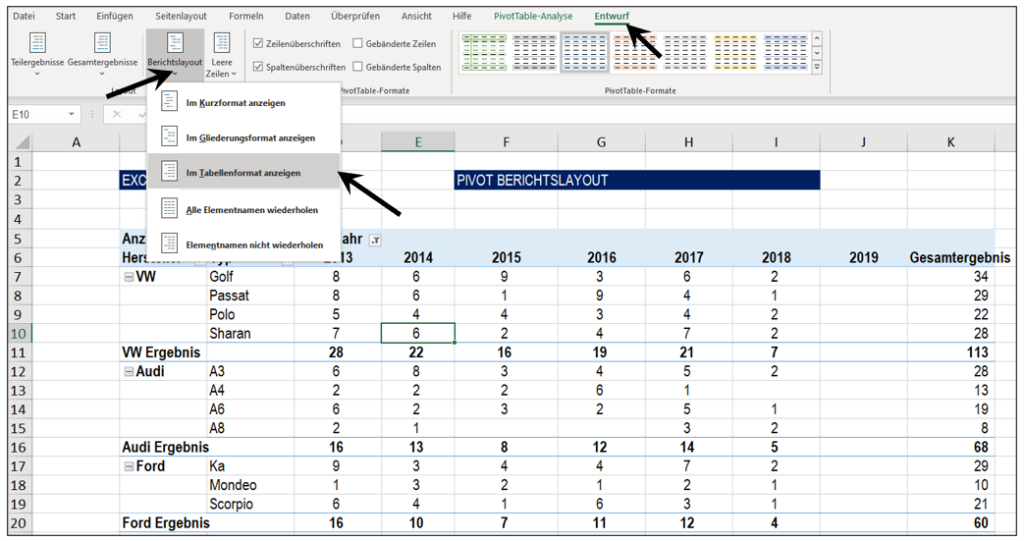Click the Berichtslayout report layout button
The width and height of the screenshot is (1024, 541).
point(174,54)
